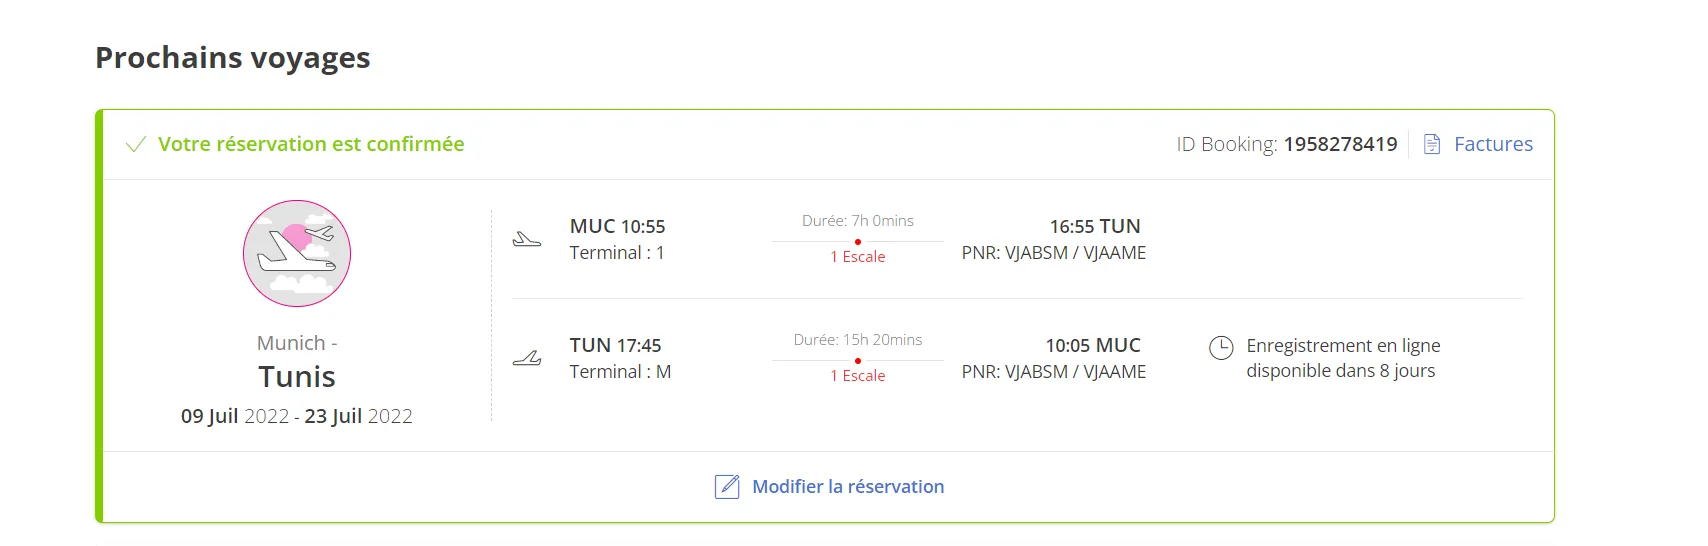Click the outbound PNR VJABSM / VJAAME text
The image size is (1708, 546).
(x=1054, y=253)
